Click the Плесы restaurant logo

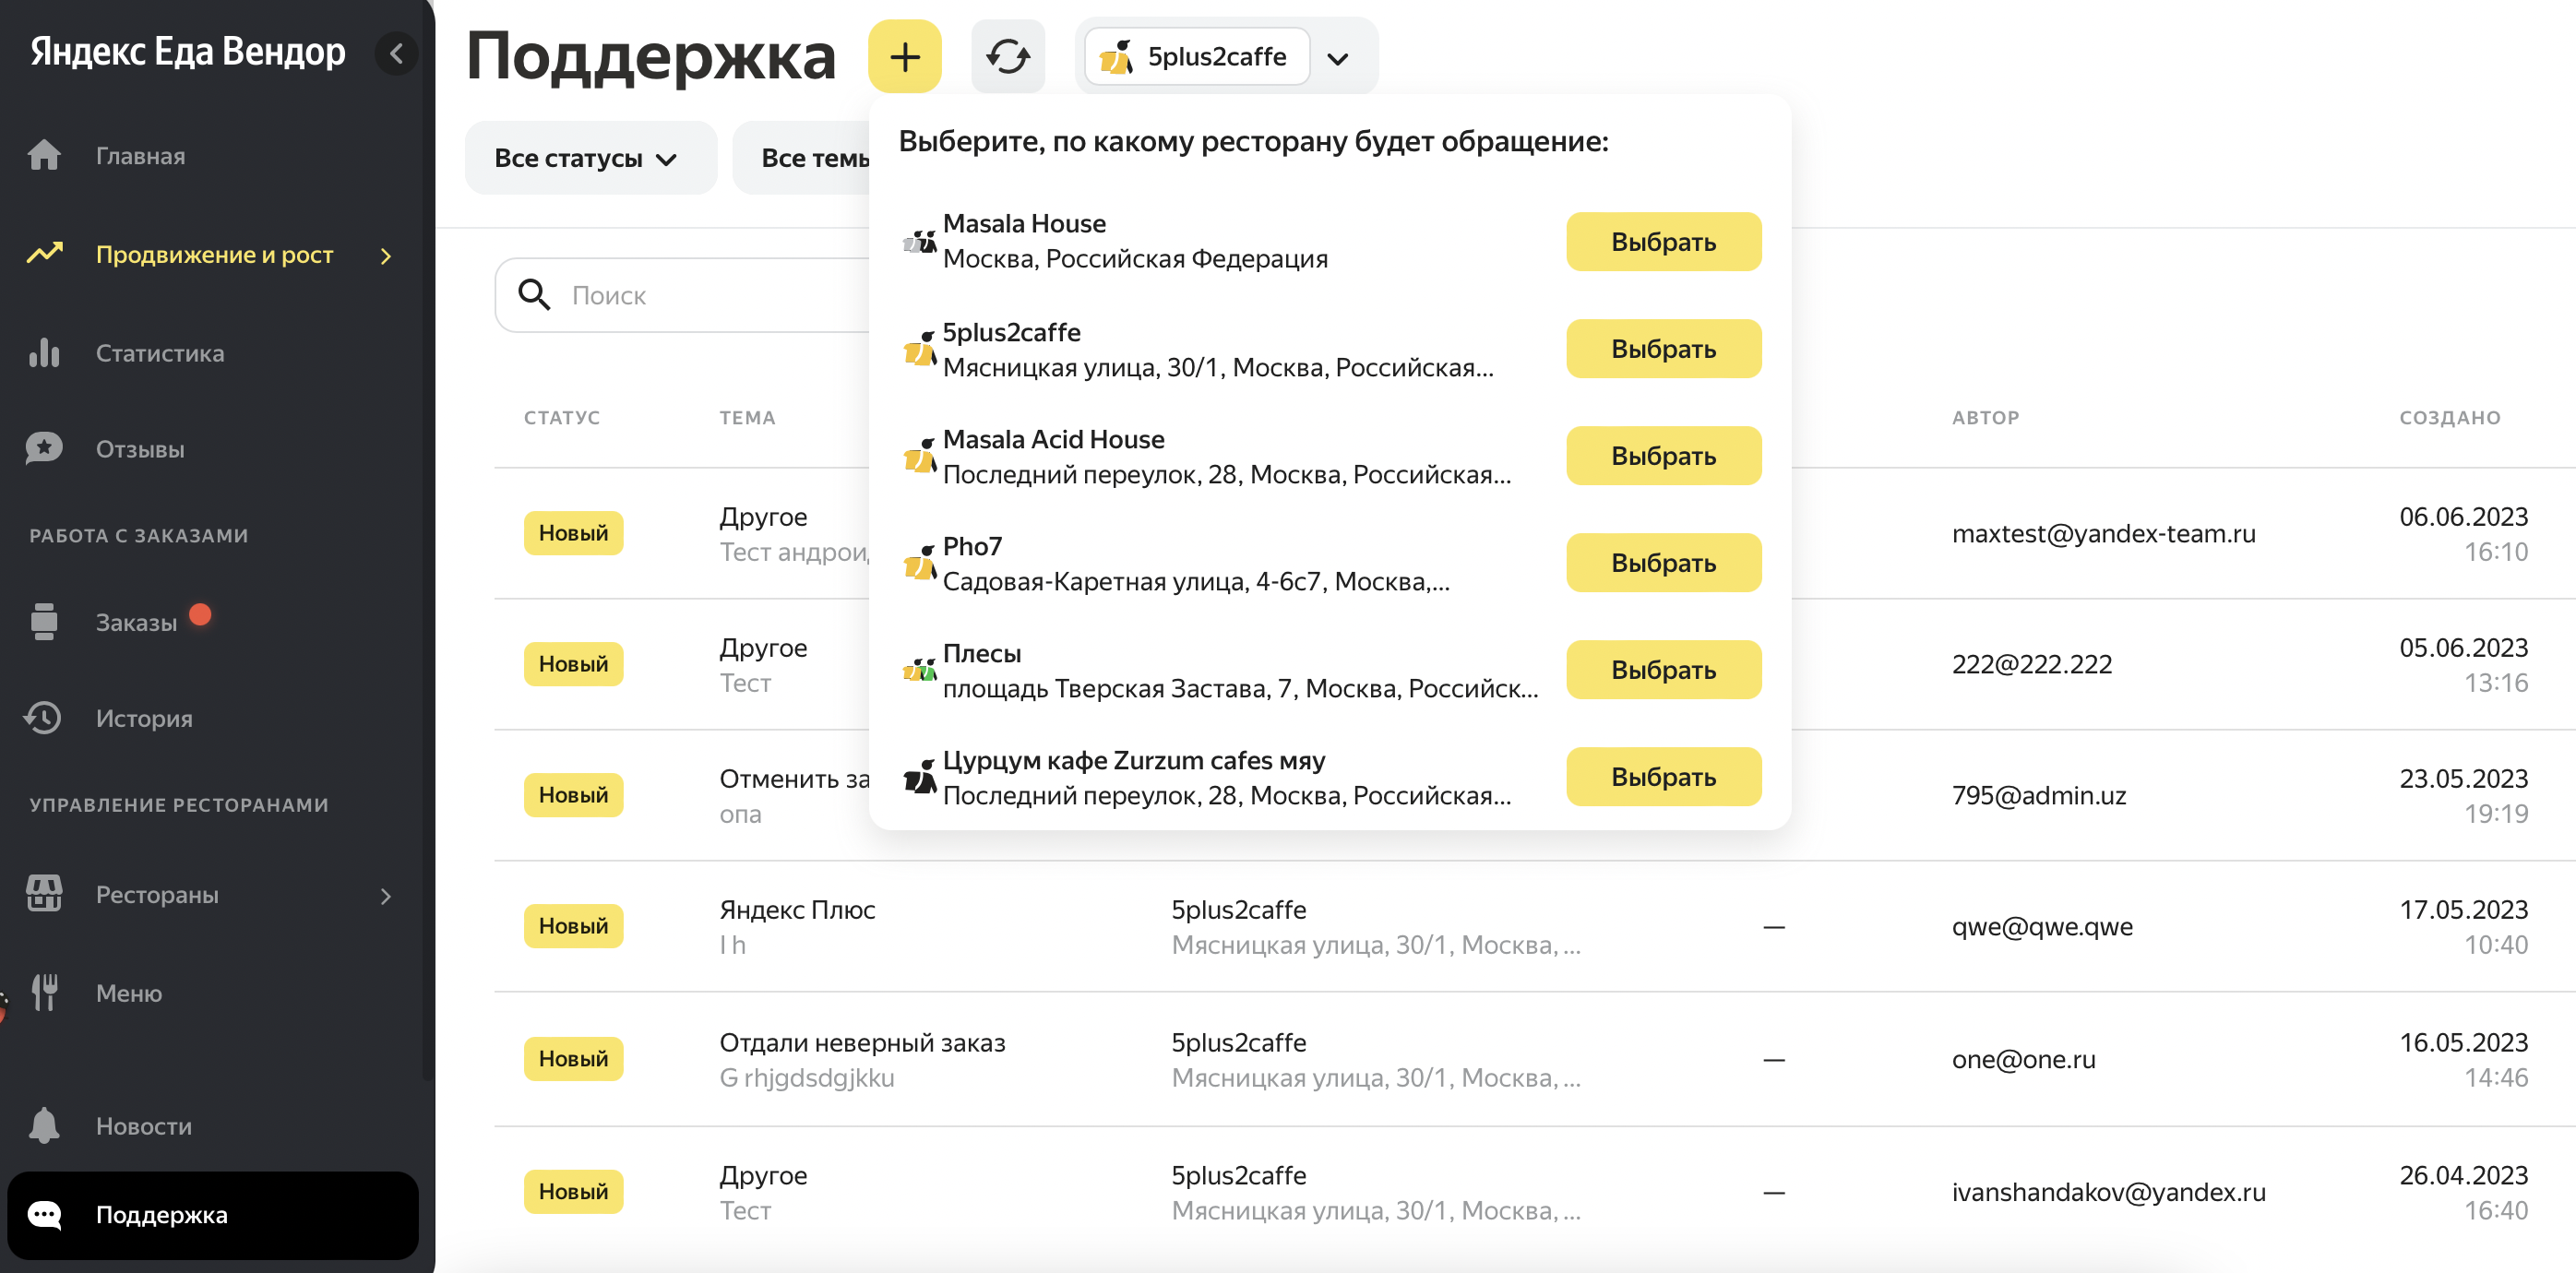tap(919, 670)
